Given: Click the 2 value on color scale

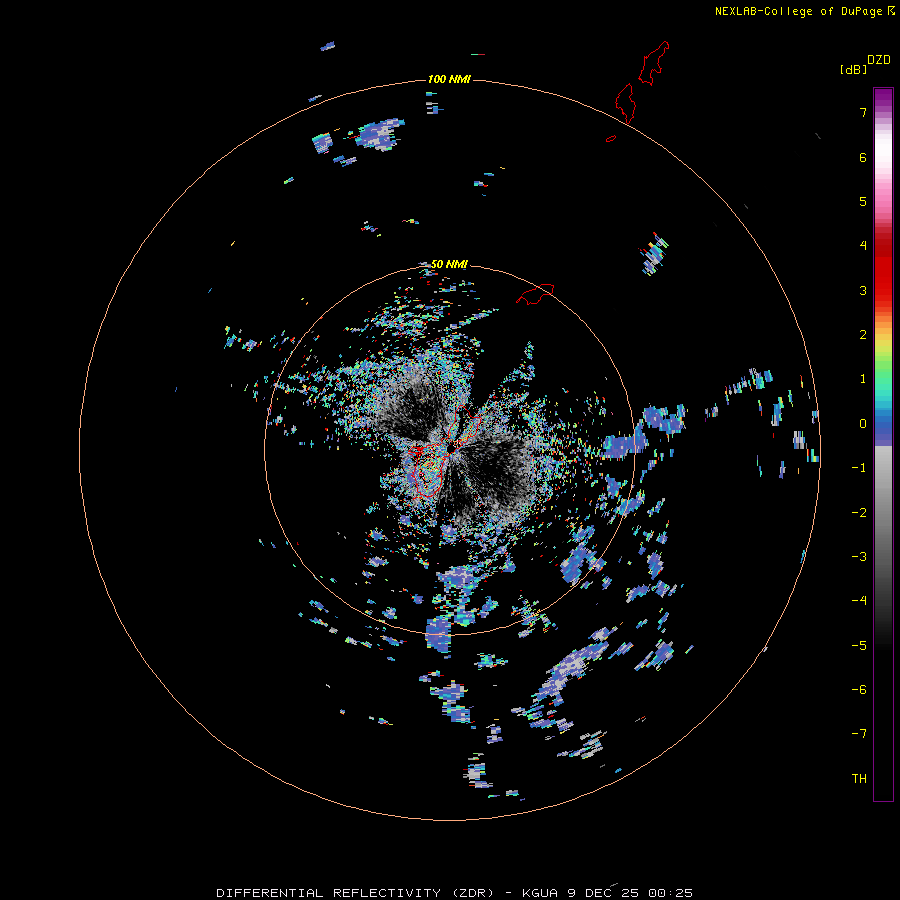Looking at the screenshot, I should (x=863, y=335).
